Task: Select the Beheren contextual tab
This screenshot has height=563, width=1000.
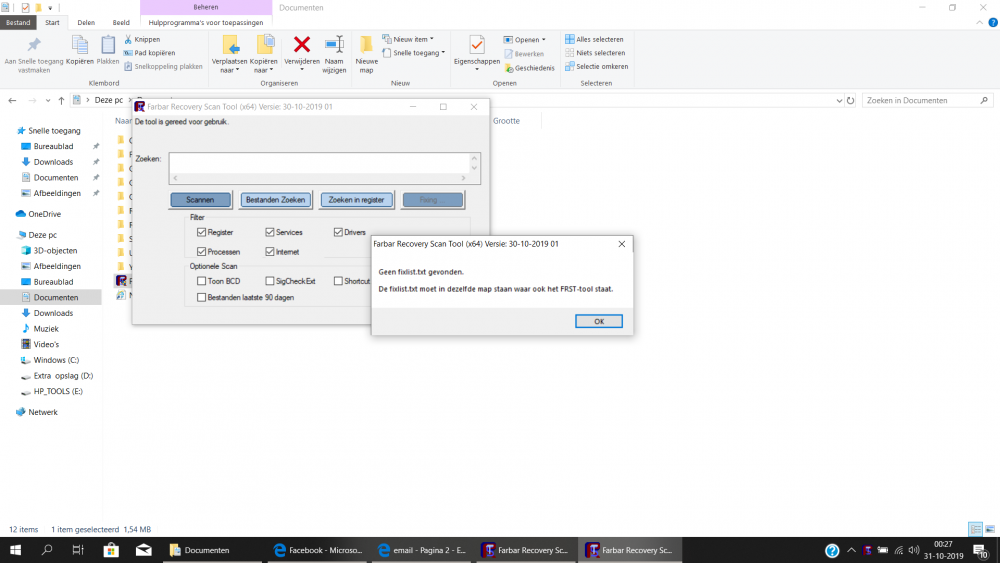Action: coord(206,7)
